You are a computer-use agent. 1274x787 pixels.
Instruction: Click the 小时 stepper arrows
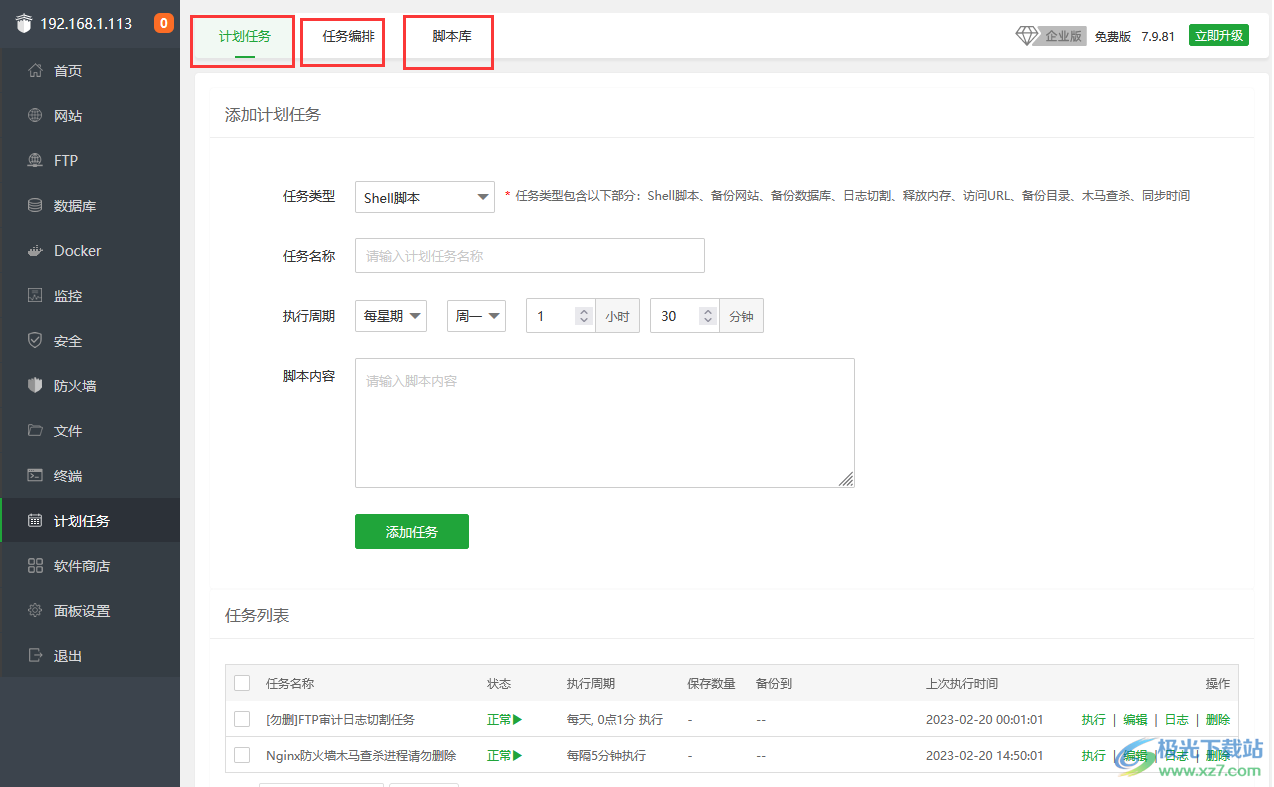click(585, 316)
